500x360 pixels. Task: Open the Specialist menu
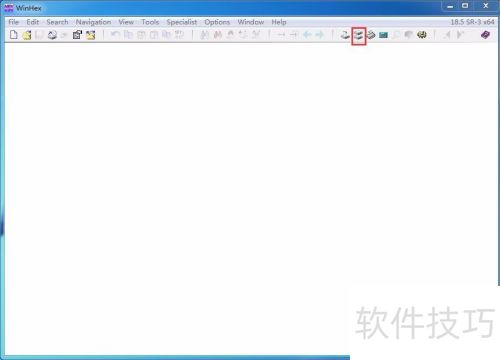pyautogui.click(x=182, y=22)
